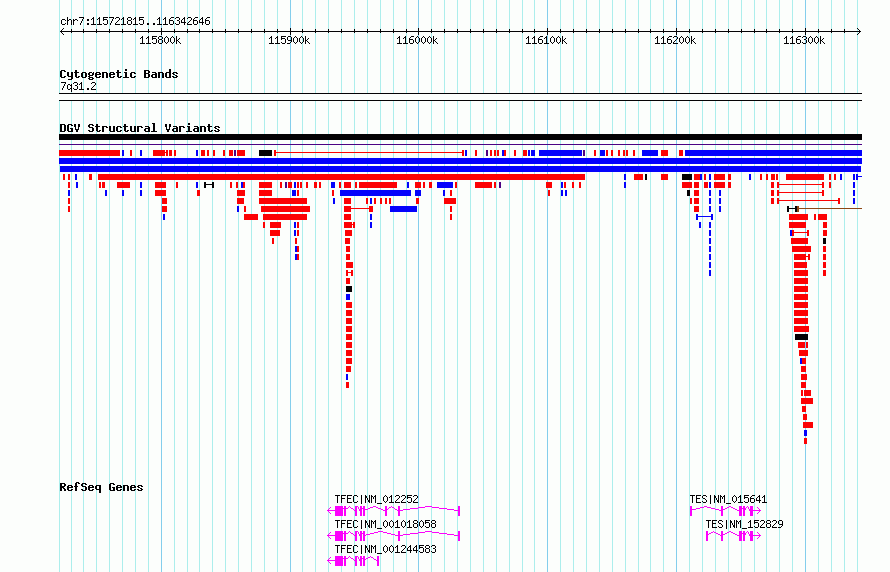Click the black variant block near 115880k
Viewport: 890px width, 572px height.
pyautogui.click(x=266, y=153)
